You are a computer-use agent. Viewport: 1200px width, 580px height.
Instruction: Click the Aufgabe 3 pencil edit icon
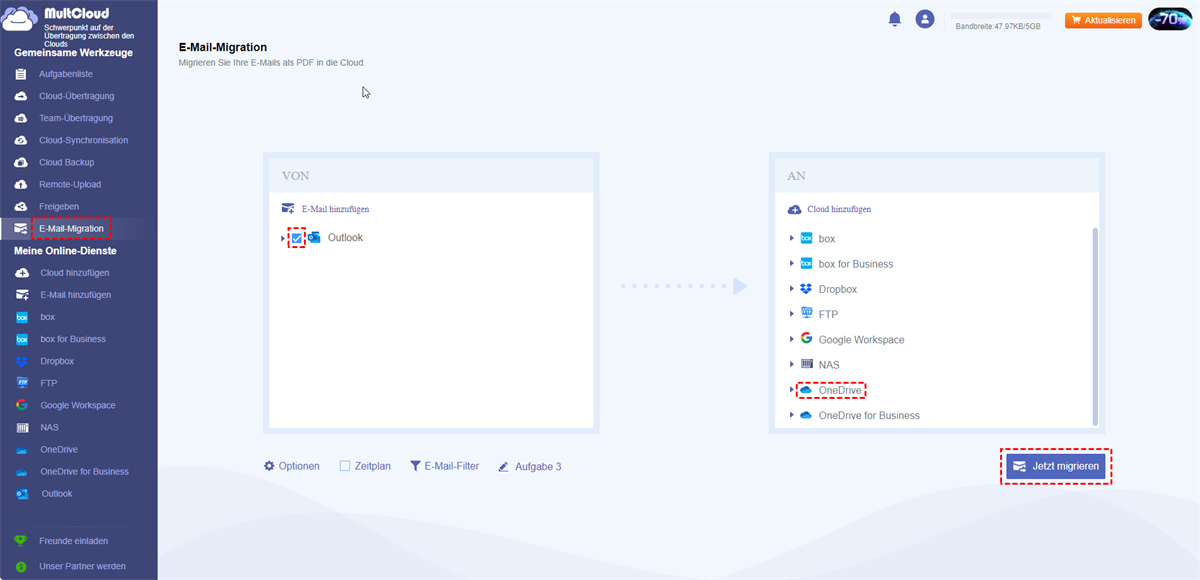[504, 467]
